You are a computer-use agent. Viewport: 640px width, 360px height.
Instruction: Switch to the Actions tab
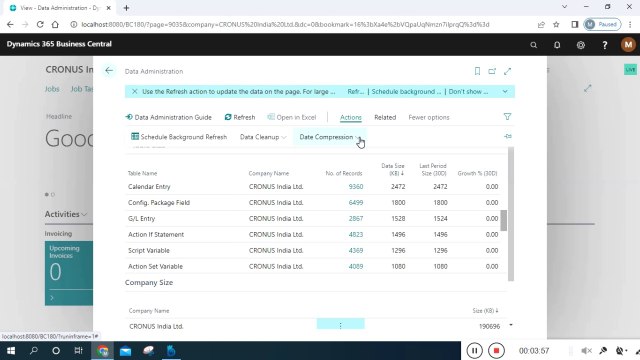[351, 117]
